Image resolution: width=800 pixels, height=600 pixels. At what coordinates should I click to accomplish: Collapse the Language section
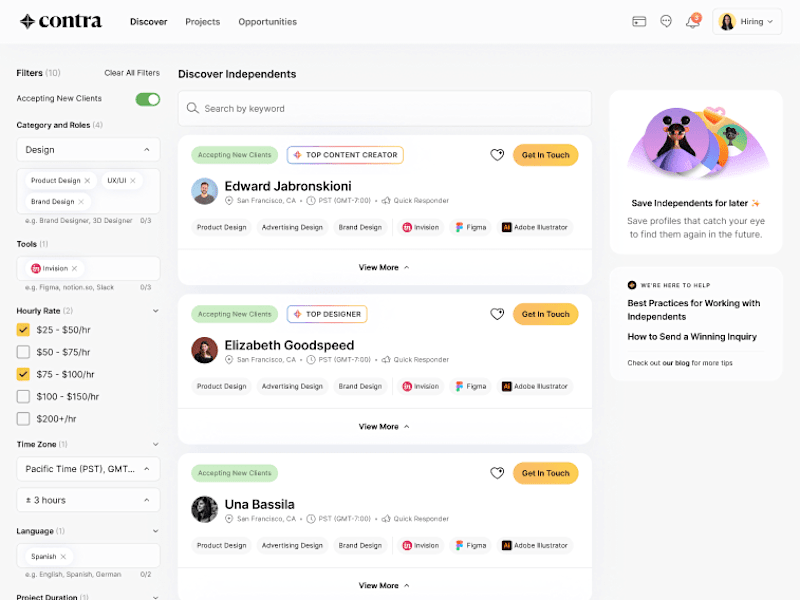coord(156,531)
